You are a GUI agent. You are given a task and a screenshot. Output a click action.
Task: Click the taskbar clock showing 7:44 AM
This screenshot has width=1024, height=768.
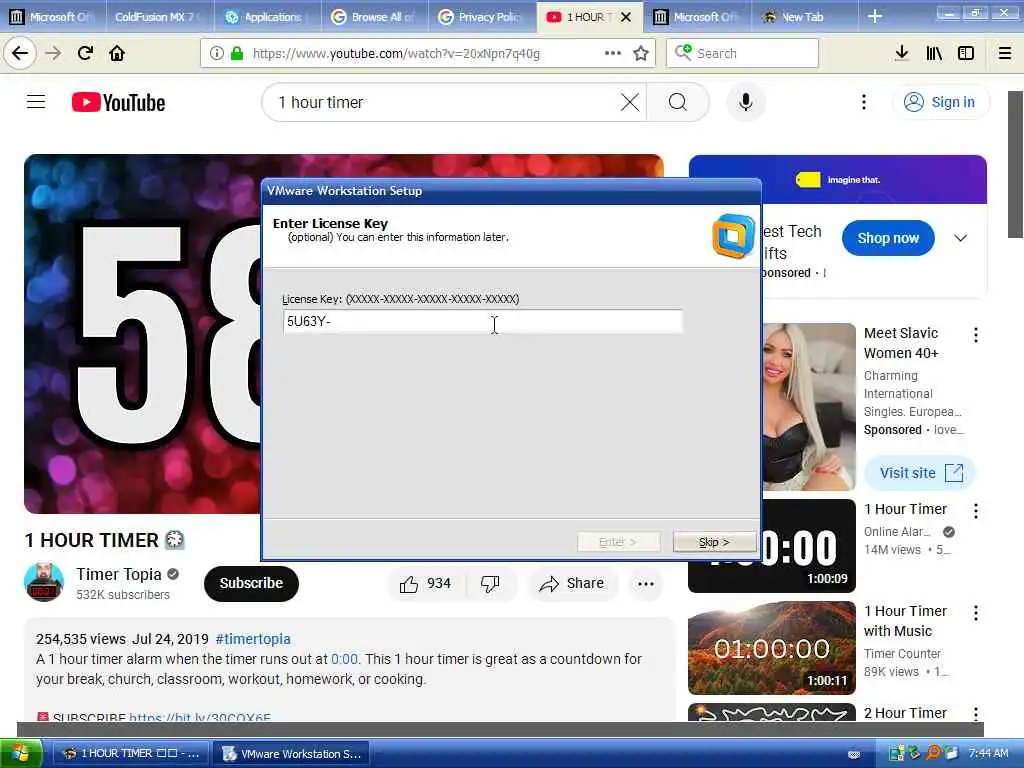pos(988,753)
